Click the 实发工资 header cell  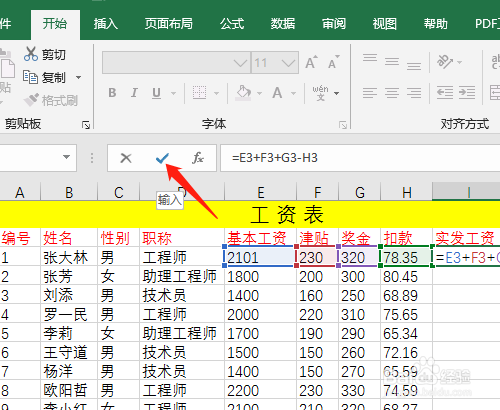coord(466,238)
